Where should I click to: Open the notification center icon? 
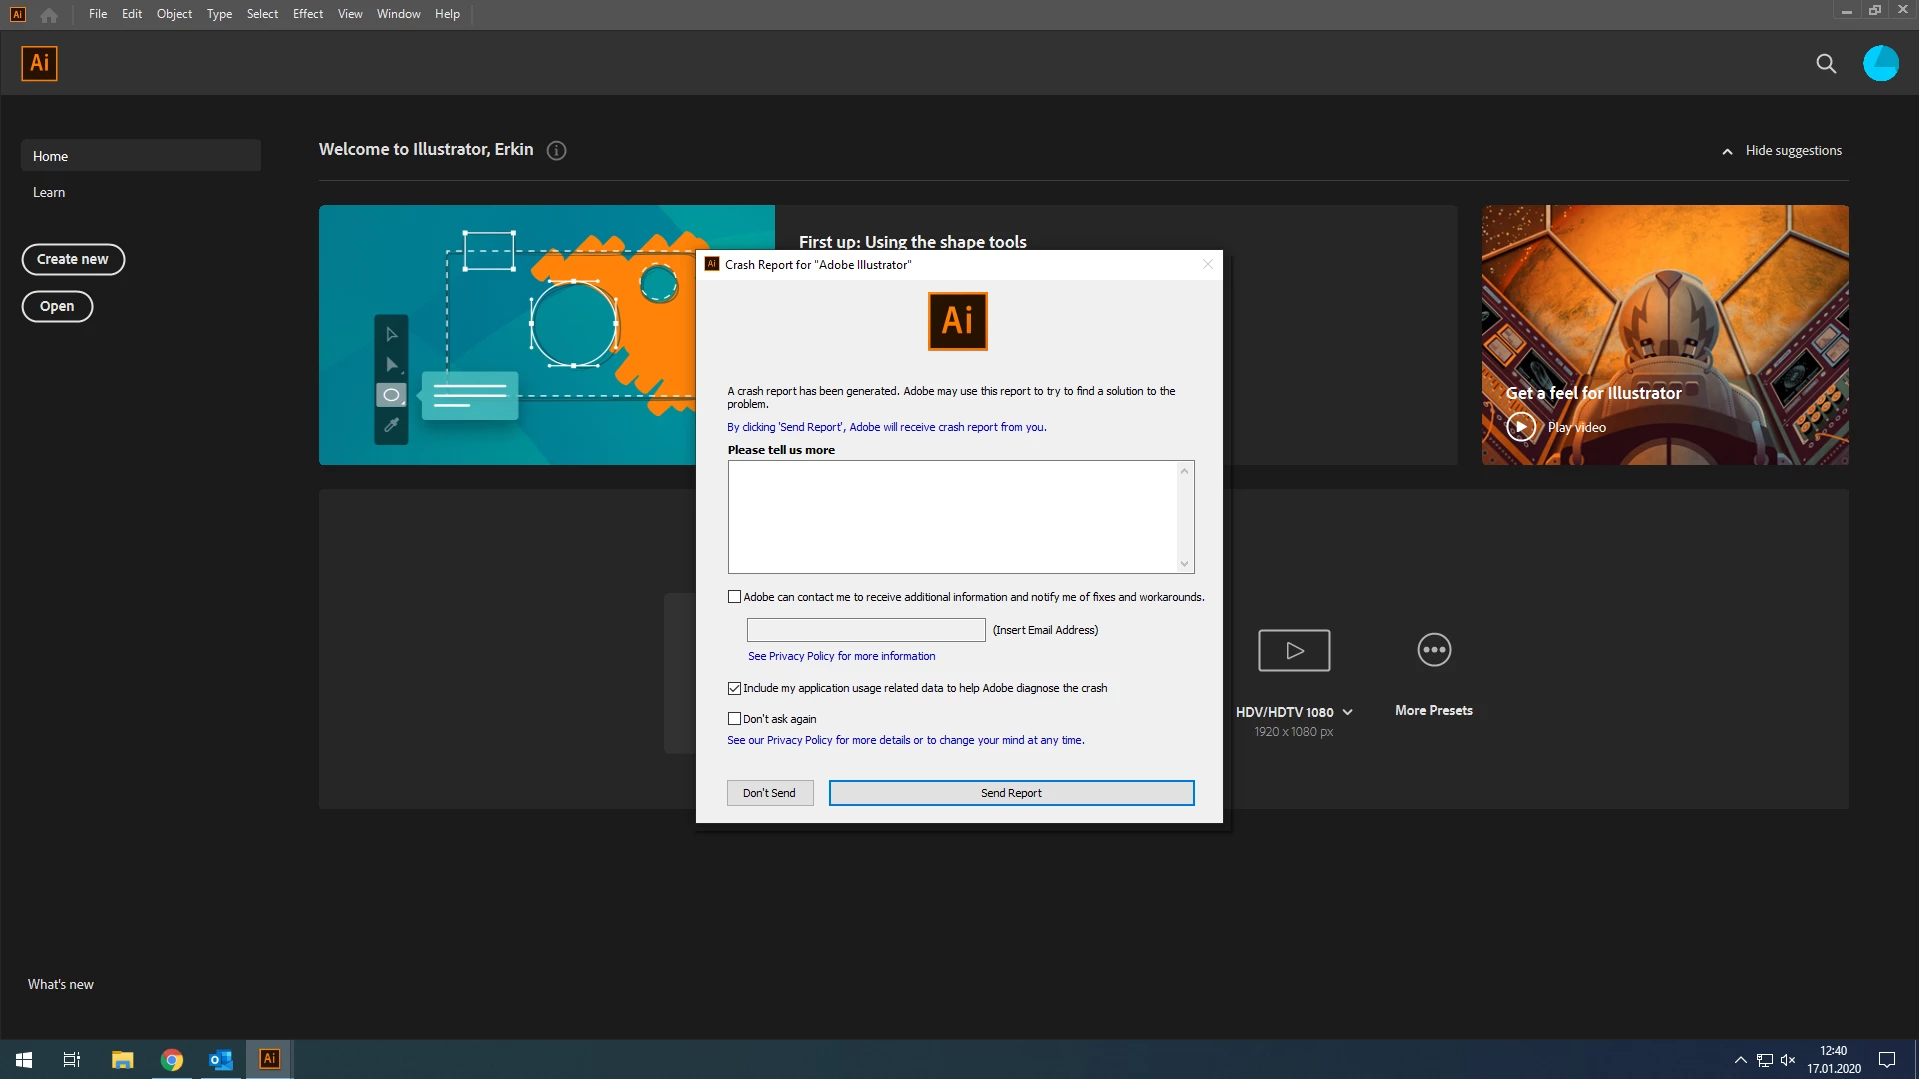pos(1887,1060)
